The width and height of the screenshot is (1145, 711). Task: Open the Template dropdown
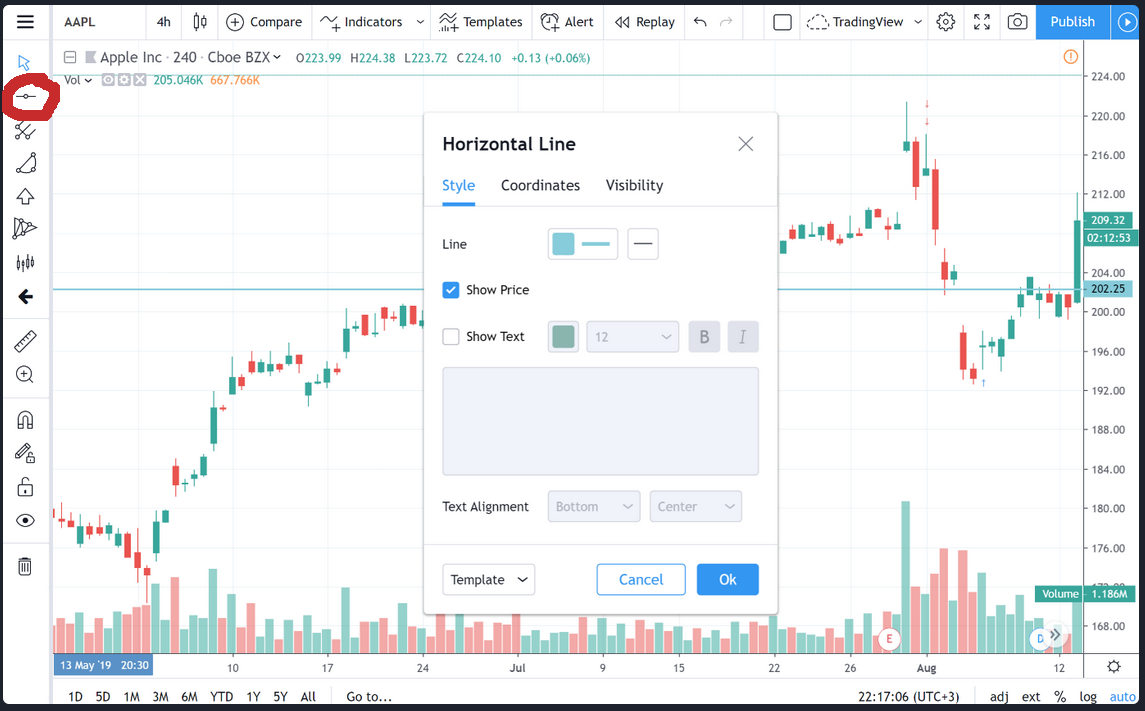[489, 580]
